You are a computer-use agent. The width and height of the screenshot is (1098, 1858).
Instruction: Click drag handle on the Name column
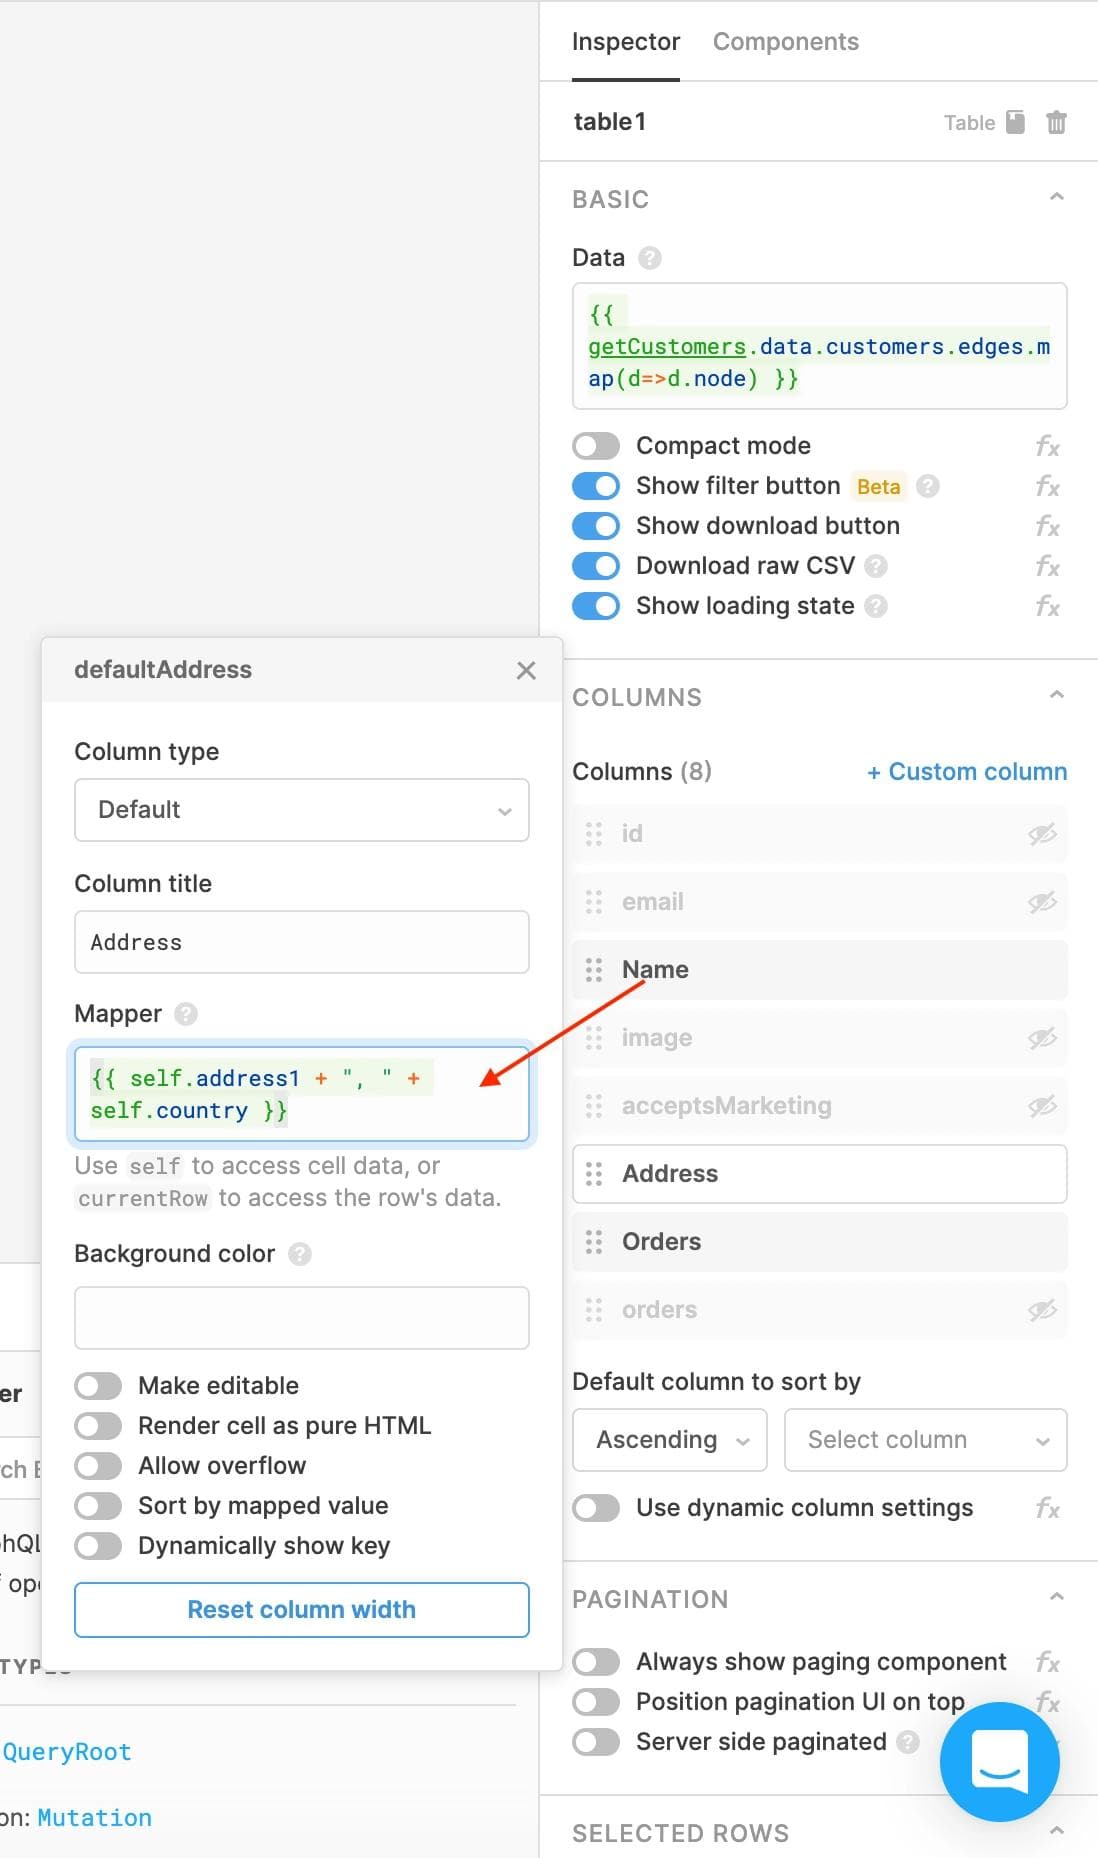pyautogui.click(x=594, y=970)
